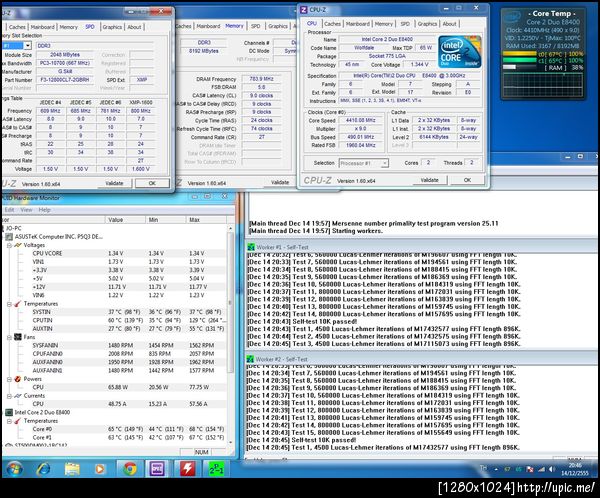Click the Core Temp core 1 load bar

(519, 60)
